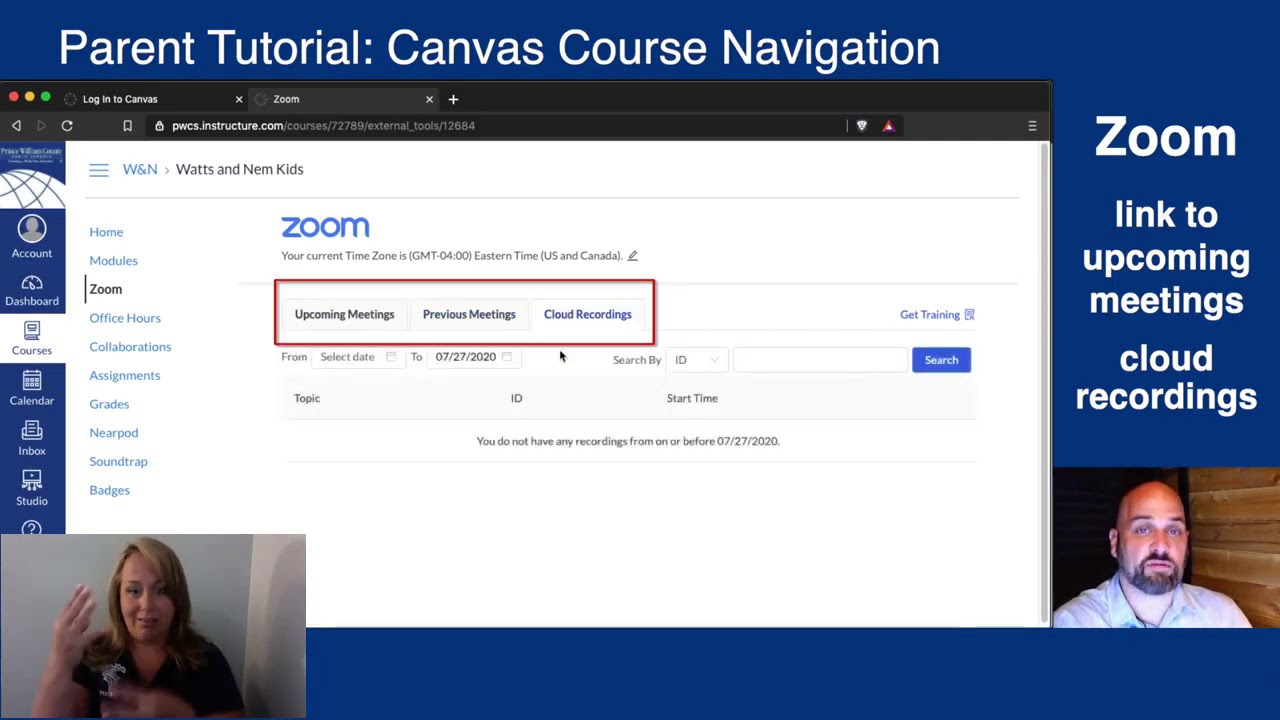Select the Zoom browser tab
This screenshot has width=1280, height=720.
point(343,99)
